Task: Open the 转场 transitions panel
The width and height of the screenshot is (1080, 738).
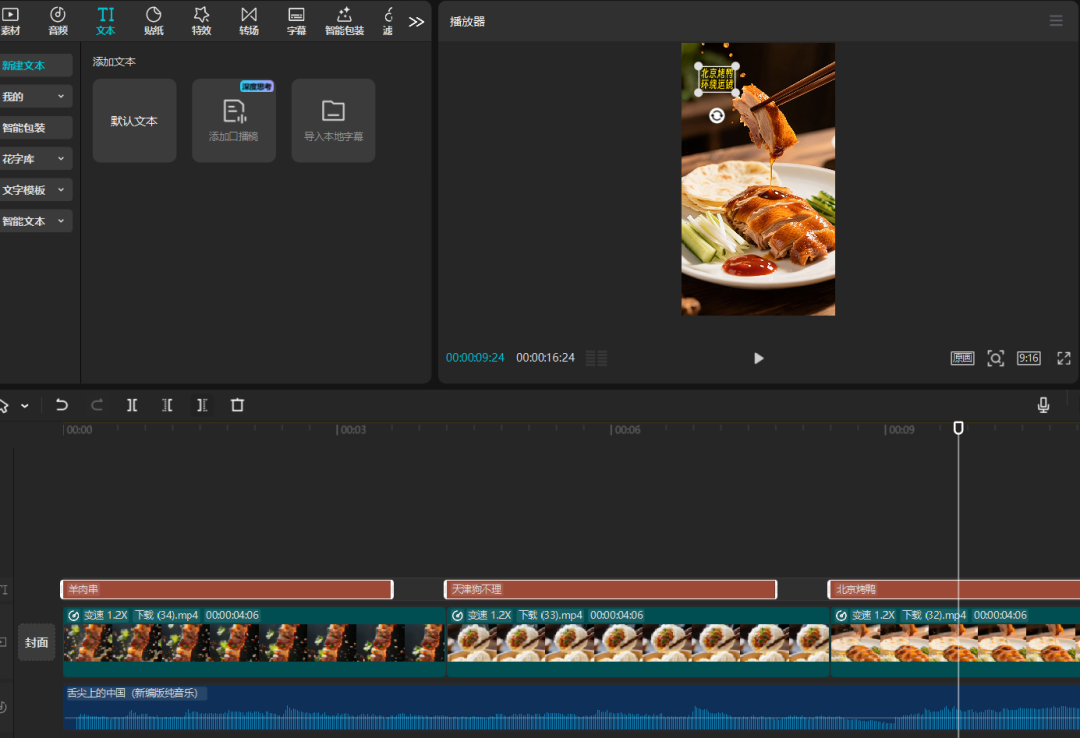Action: 248,20
